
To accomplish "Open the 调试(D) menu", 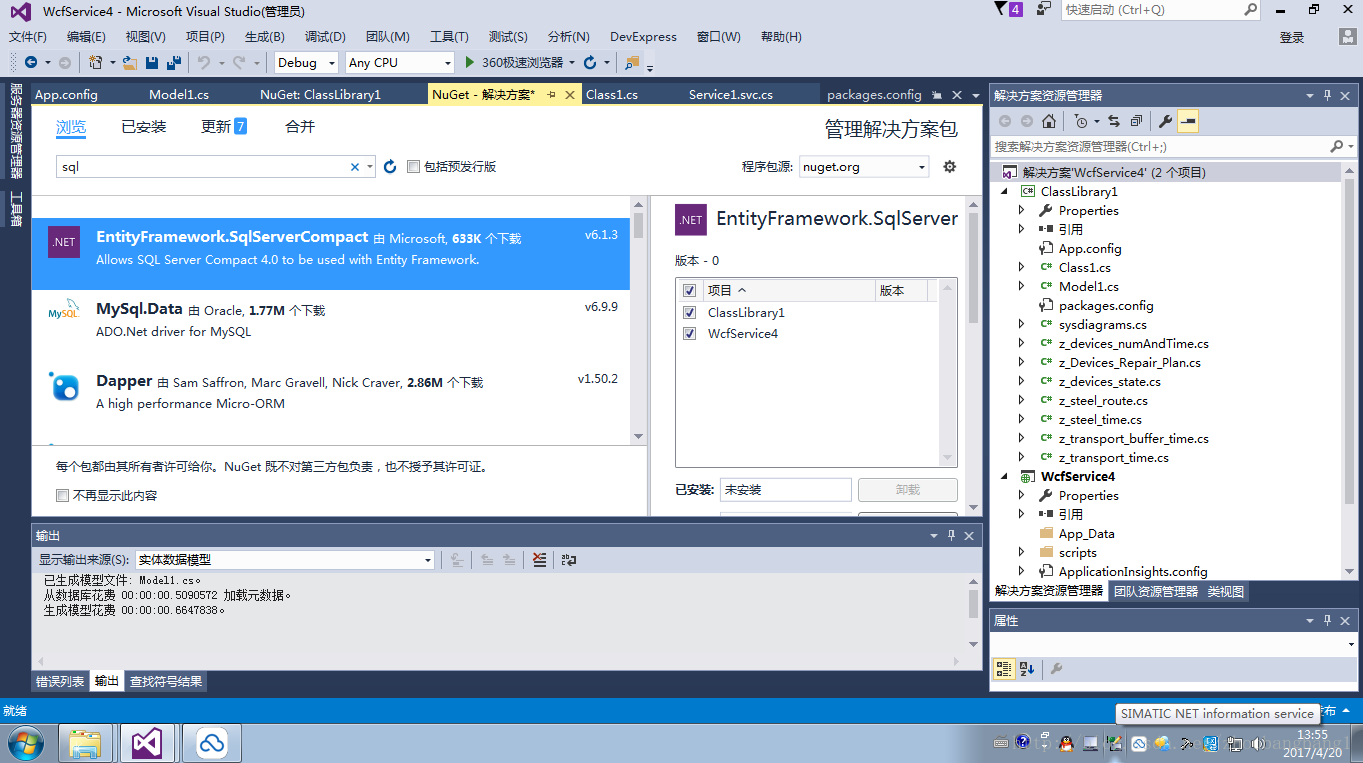I will tap(324, 37).
